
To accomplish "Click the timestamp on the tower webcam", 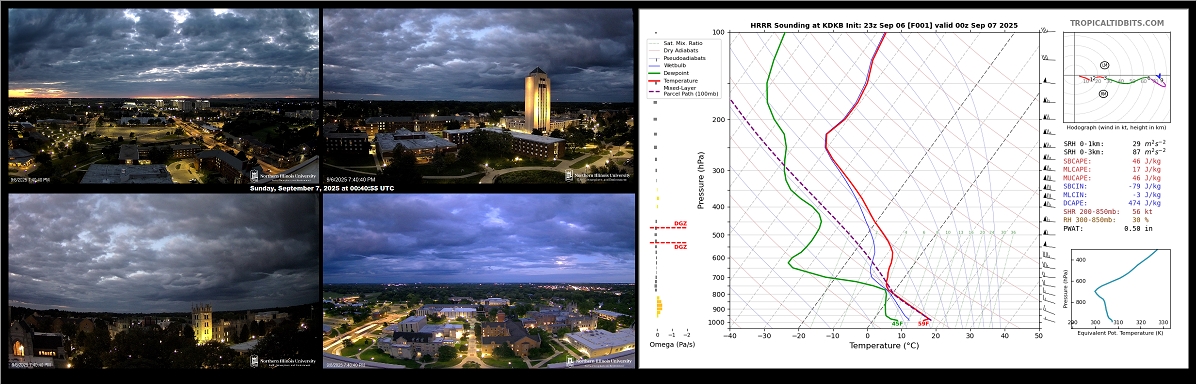I will click(x=350, y=180).
